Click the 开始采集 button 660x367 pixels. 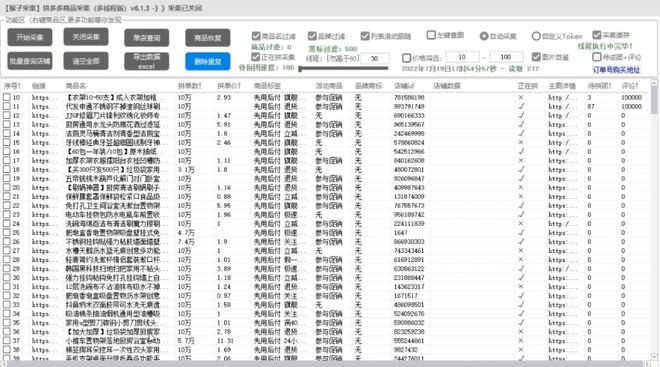pyautogui.click(x=30, y=37)
